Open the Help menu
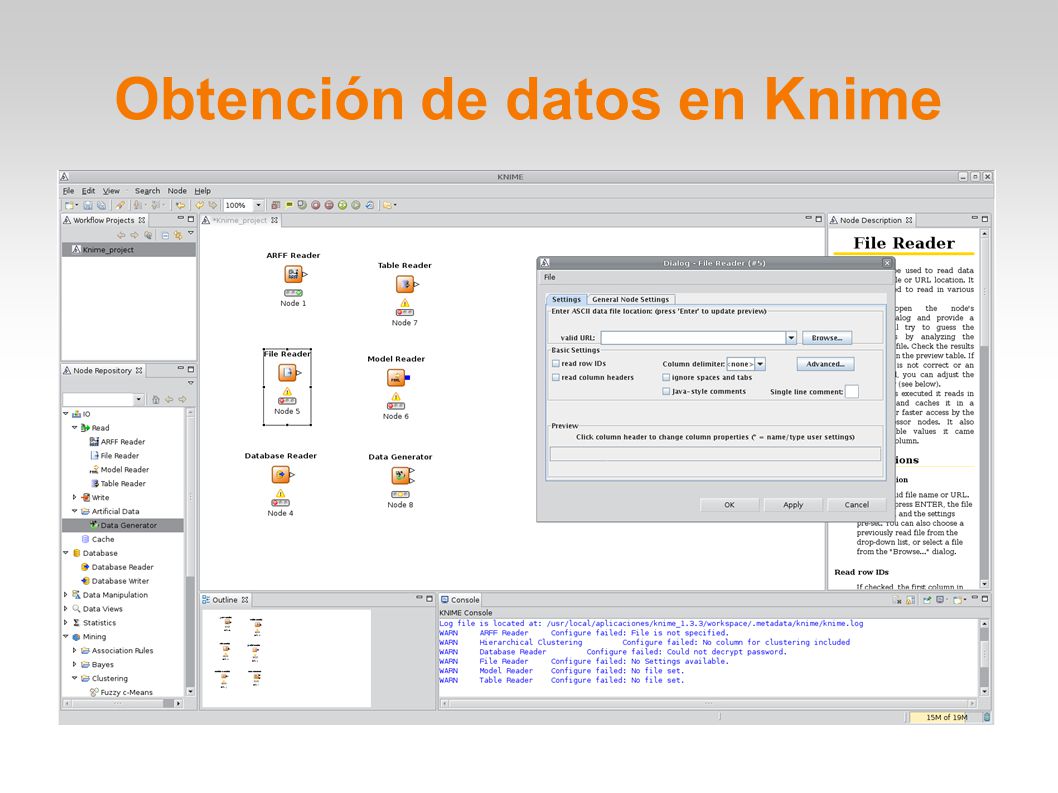Screen dimensions: 1058x793 pyautogui.click(x=202, y=191)
